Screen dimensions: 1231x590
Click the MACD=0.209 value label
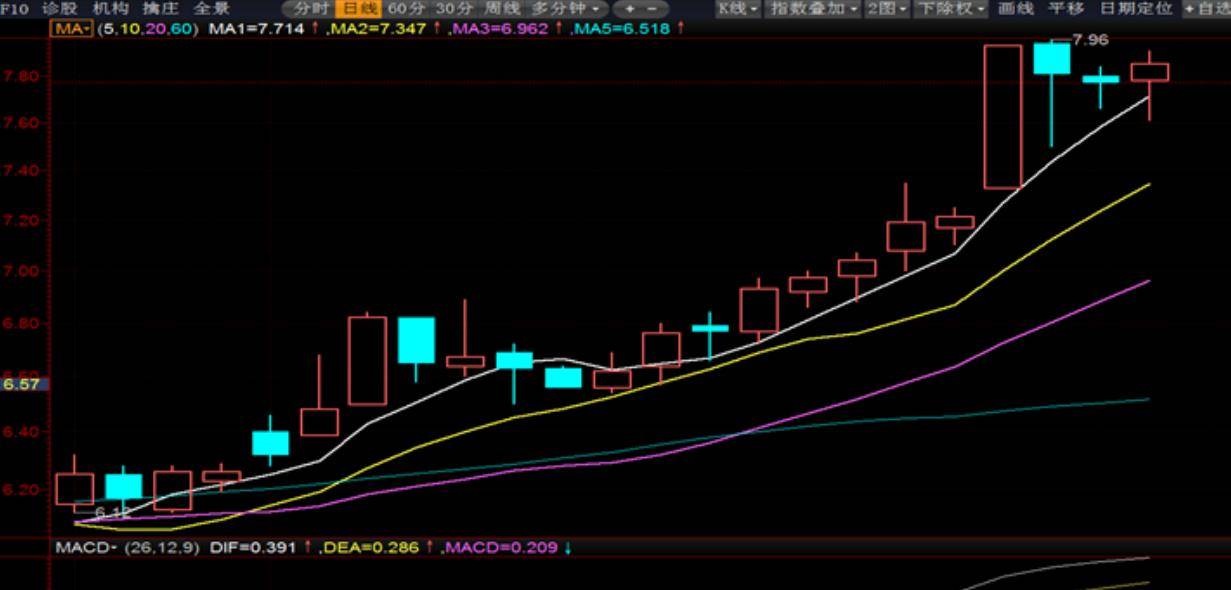tap(500, 547)
